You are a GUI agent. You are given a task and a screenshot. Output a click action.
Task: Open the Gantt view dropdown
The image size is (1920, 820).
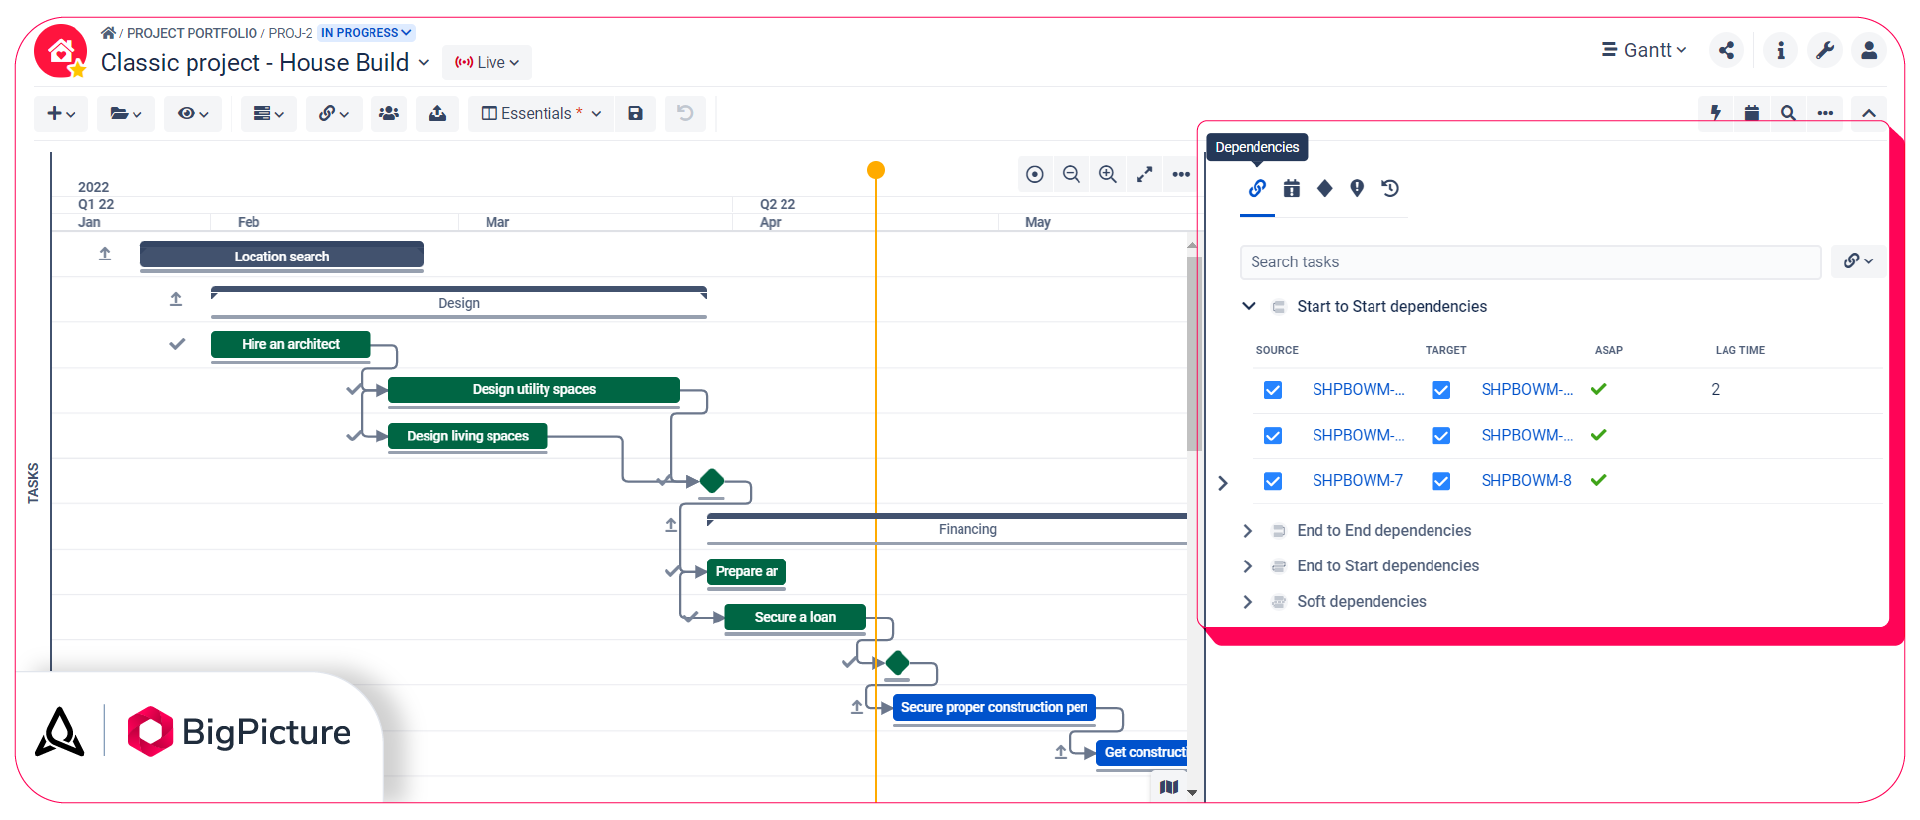pyautogui.click(x=1645, y=50)
